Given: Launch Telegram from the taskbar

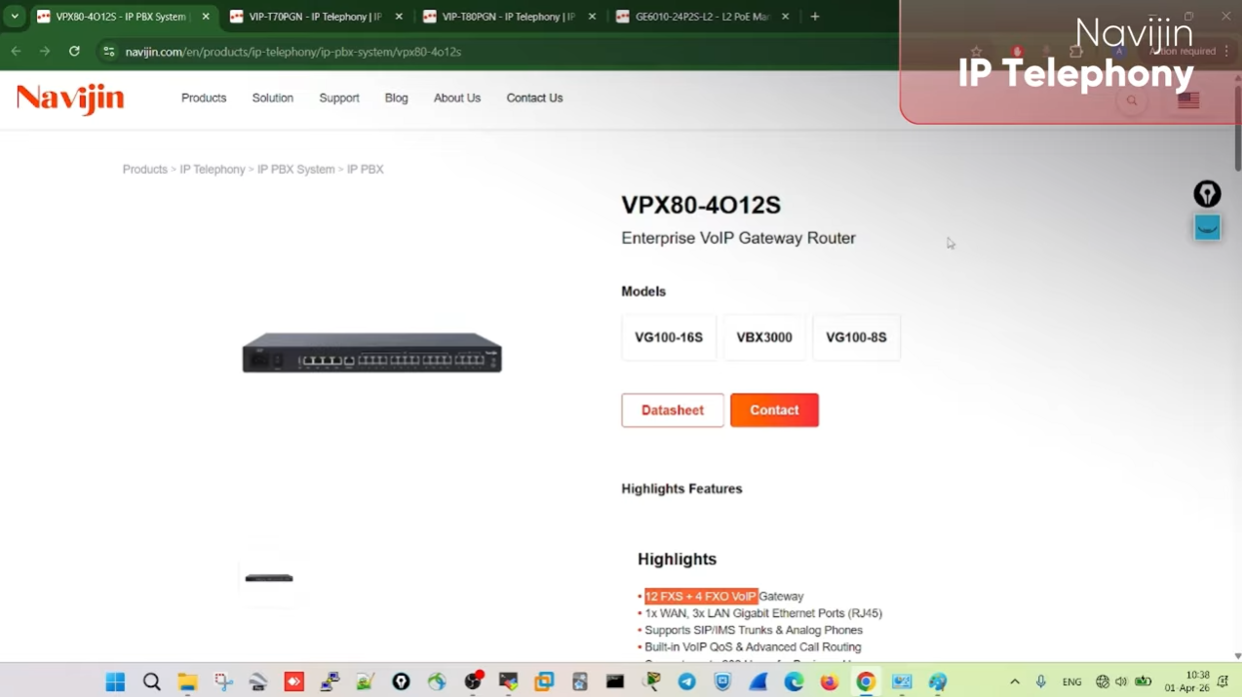Looking at the screenshot, I should 687,682.
